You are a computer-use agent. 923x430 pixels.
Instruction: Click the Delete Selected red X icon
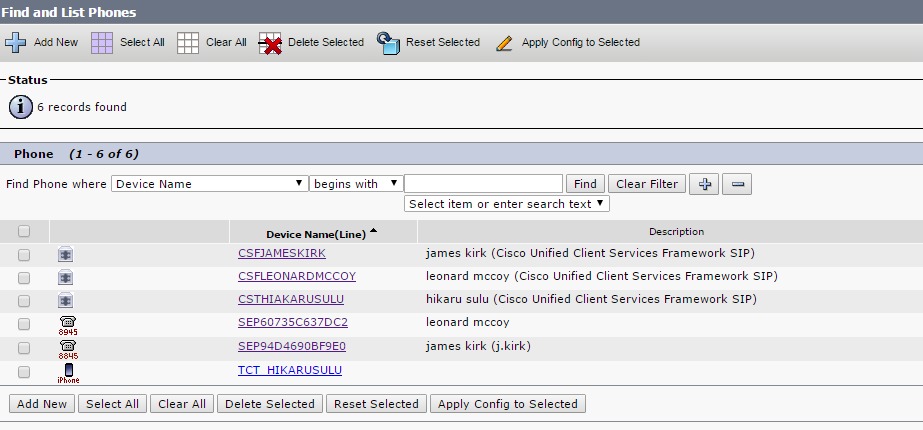pos(270,44)
